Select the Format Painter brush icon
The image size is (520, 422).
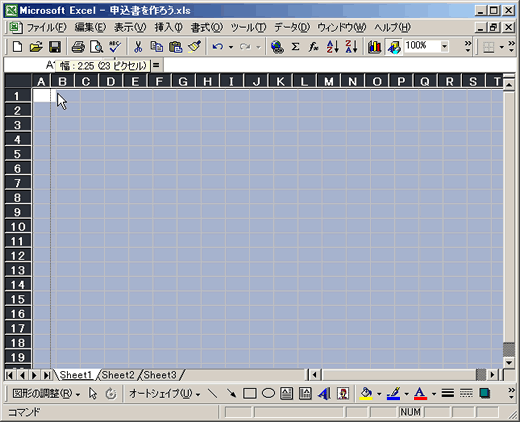(194, 47)
